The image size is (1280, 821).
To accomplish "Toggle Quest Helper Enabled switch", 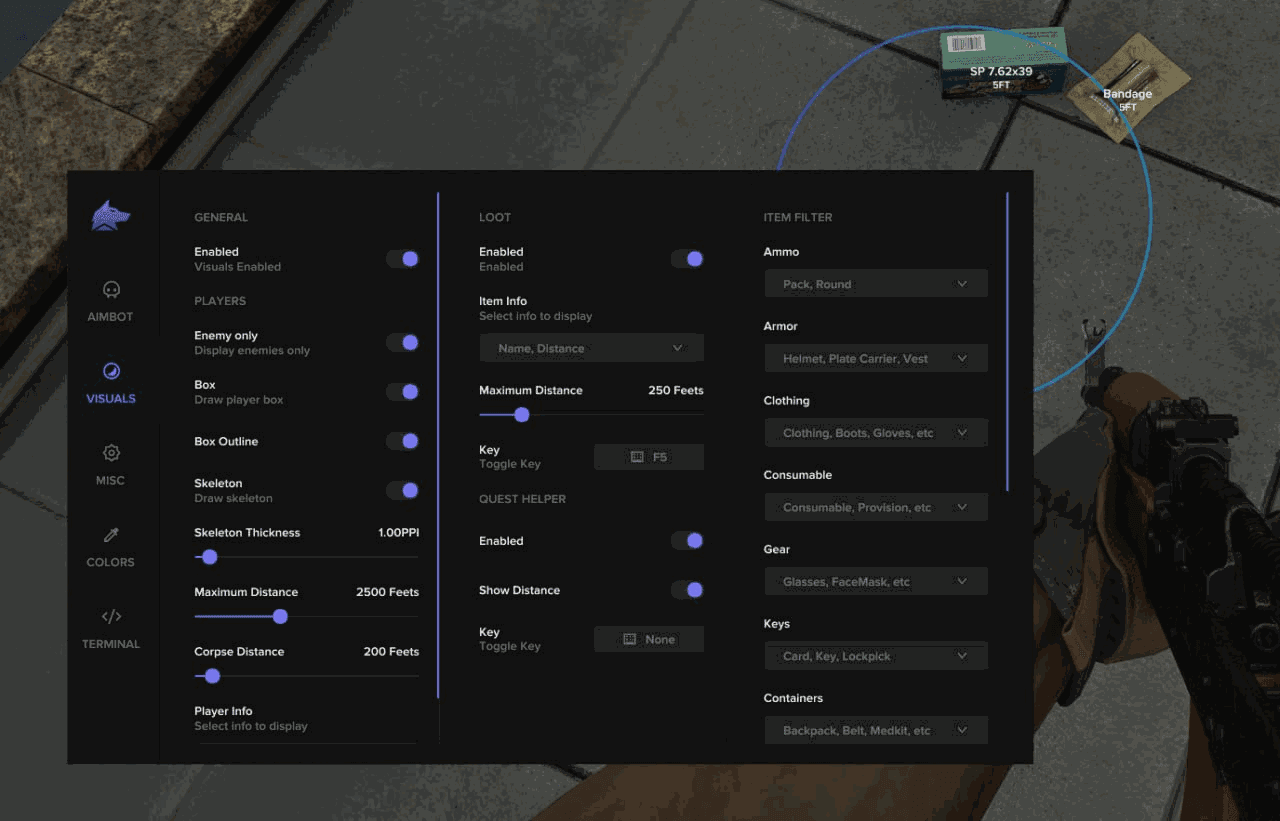I will [688, 541].
